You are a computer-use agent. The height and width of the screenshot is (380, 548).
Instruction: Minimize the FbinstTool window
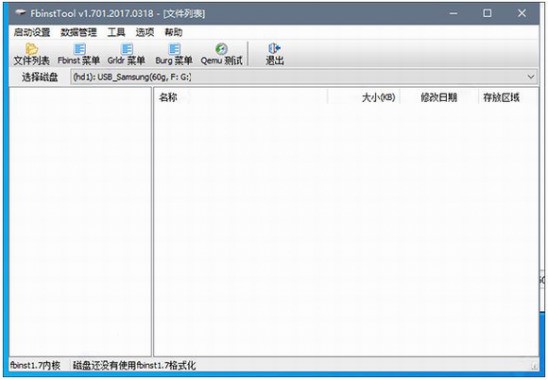click(x=453, y=13)
